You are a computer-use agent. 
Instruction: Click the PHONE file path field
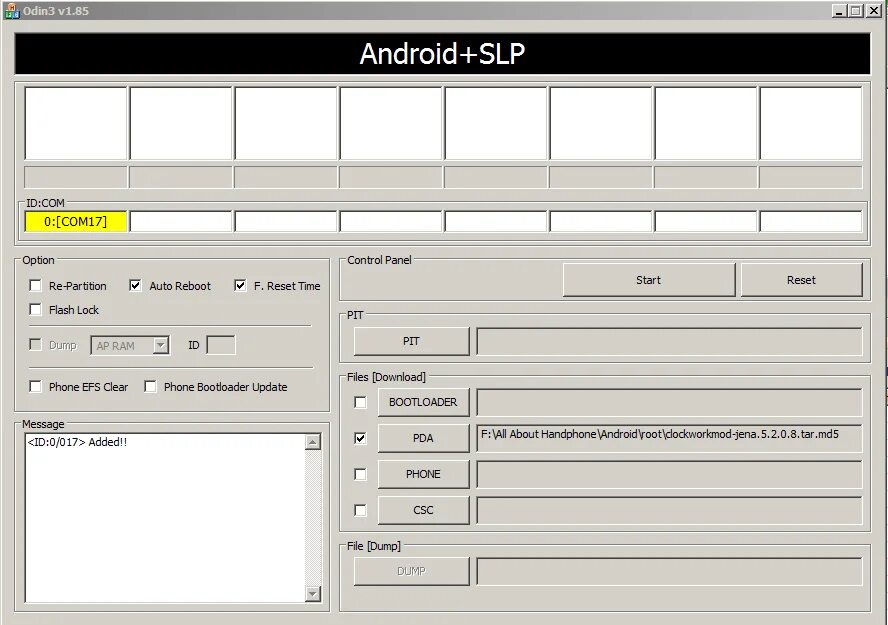pyautogui.click(x=669, y=474)
